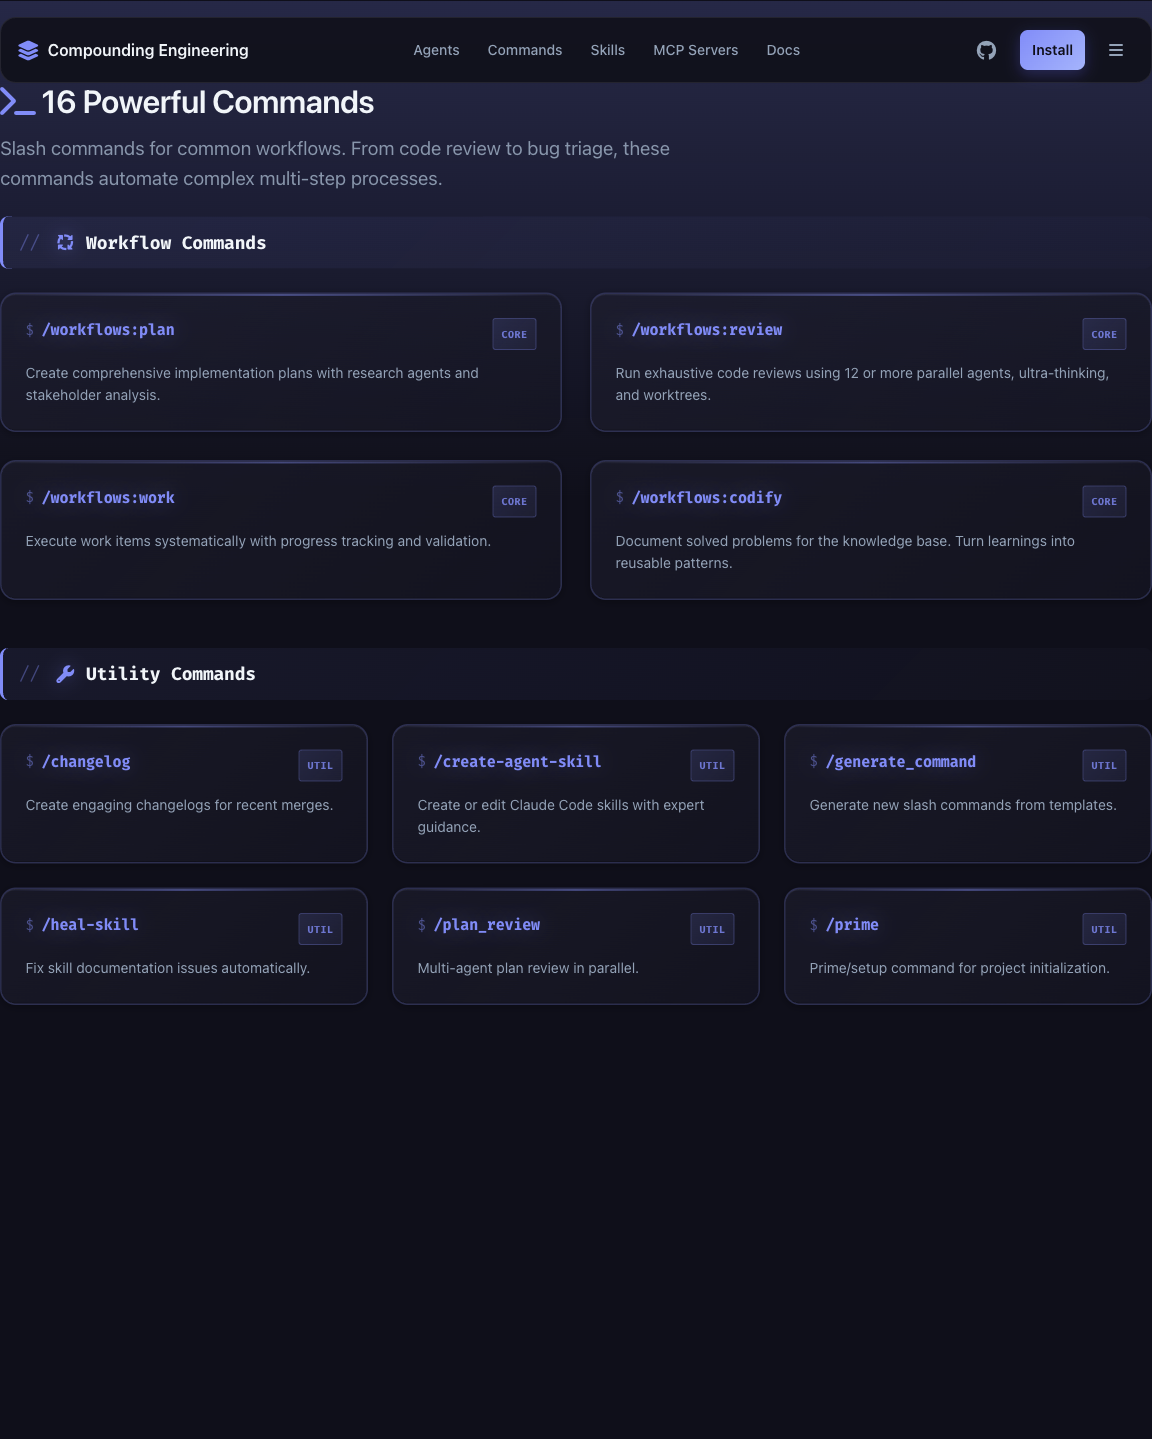The height and width of the screenshot is (1439, 1152).
Task: Click the Utility Commands wrench icon
Action: [x=65, y=674]
